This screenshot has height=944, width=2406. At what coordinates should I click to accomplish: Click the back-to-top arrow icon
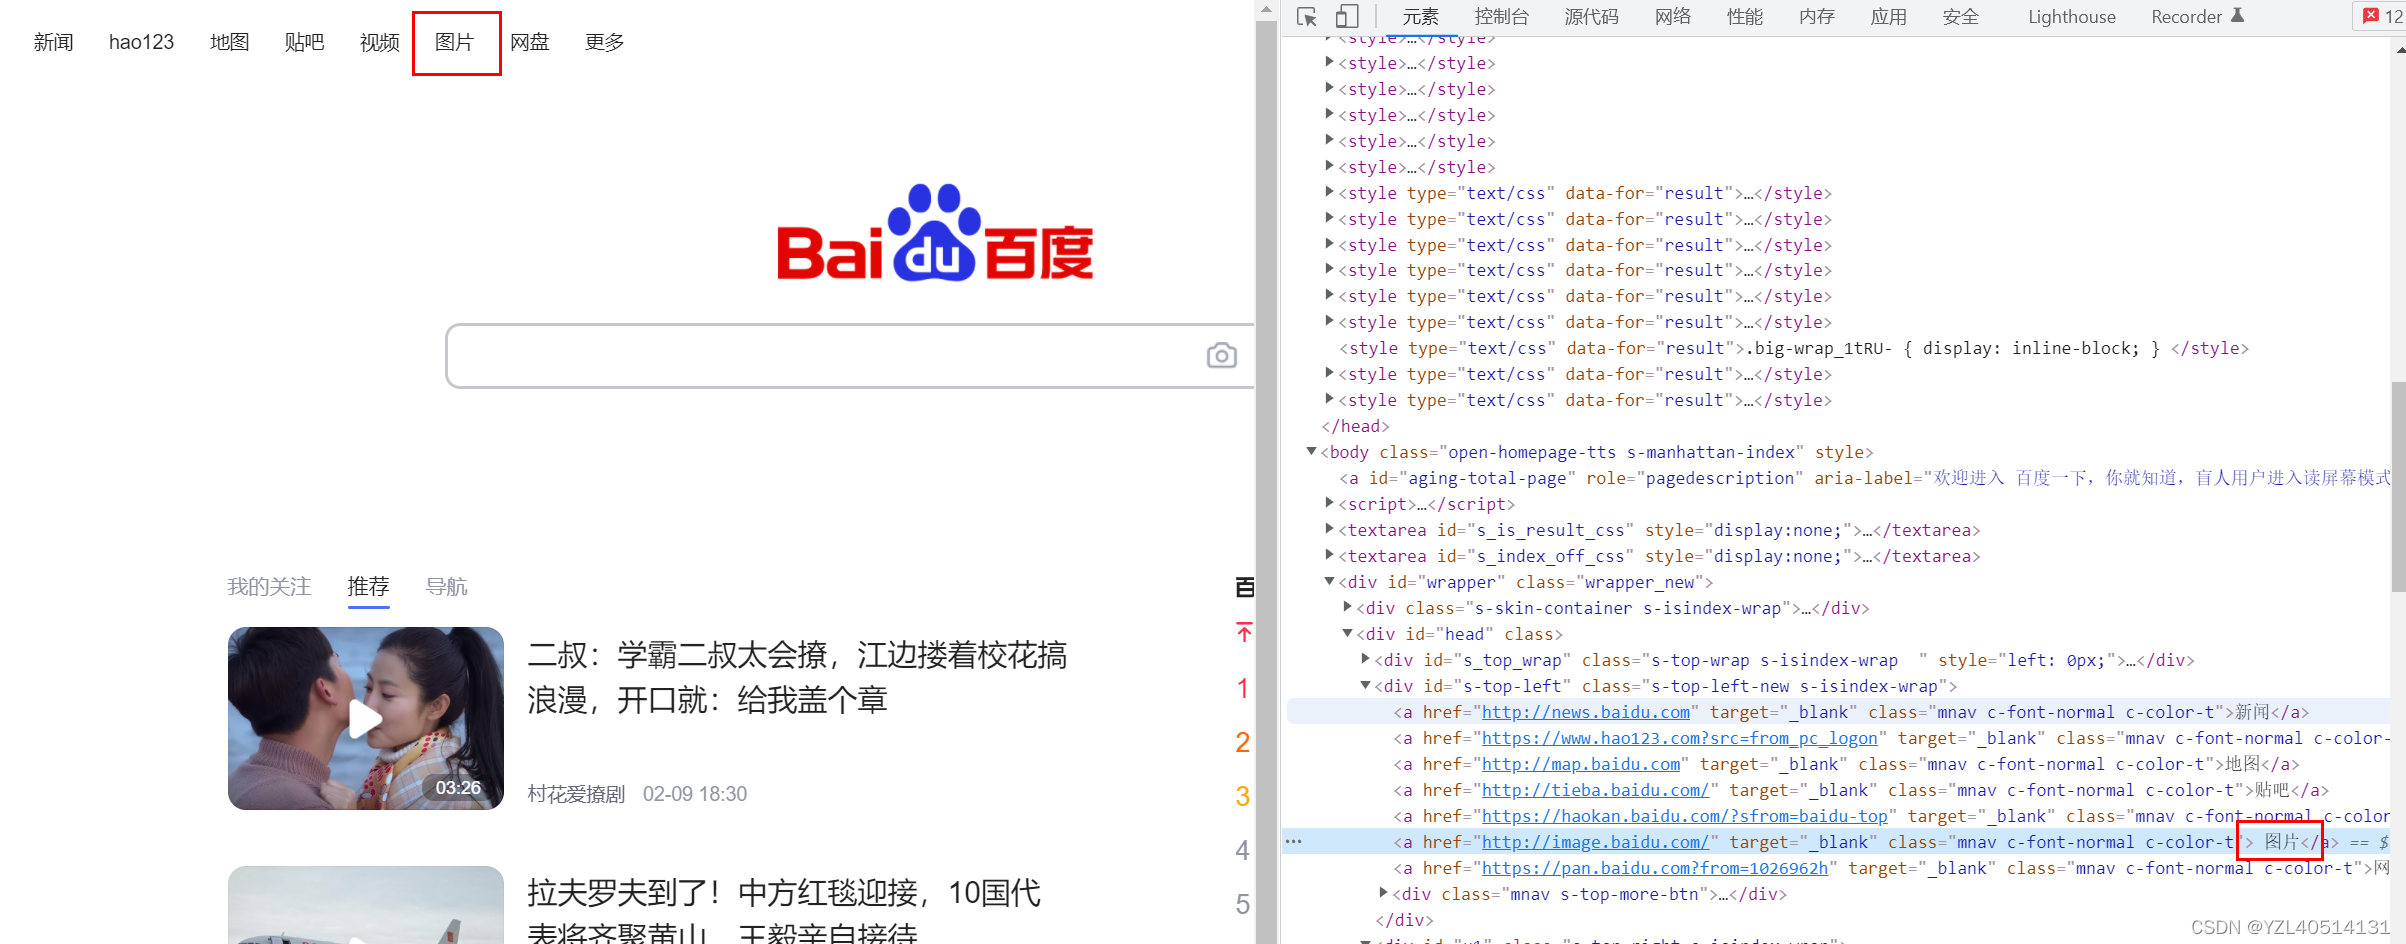click(x=1244, y=632)
